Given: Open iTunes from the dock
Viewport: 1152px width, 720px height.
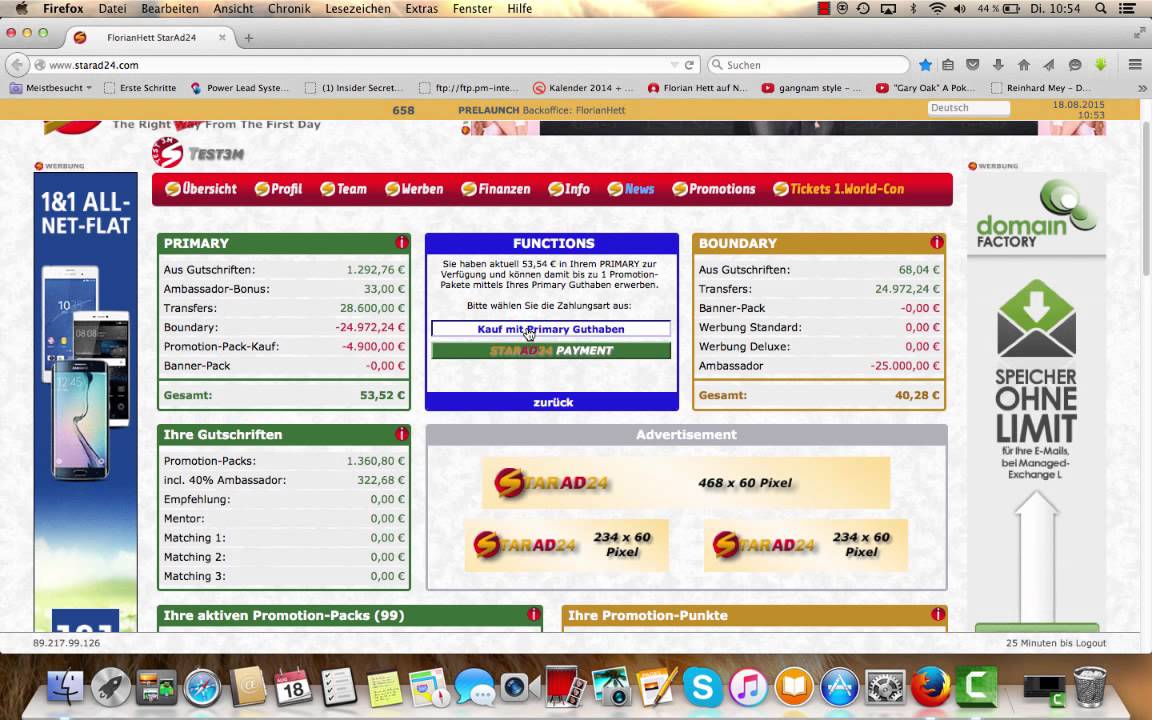Looking at the screenshot, I should 748,686.
